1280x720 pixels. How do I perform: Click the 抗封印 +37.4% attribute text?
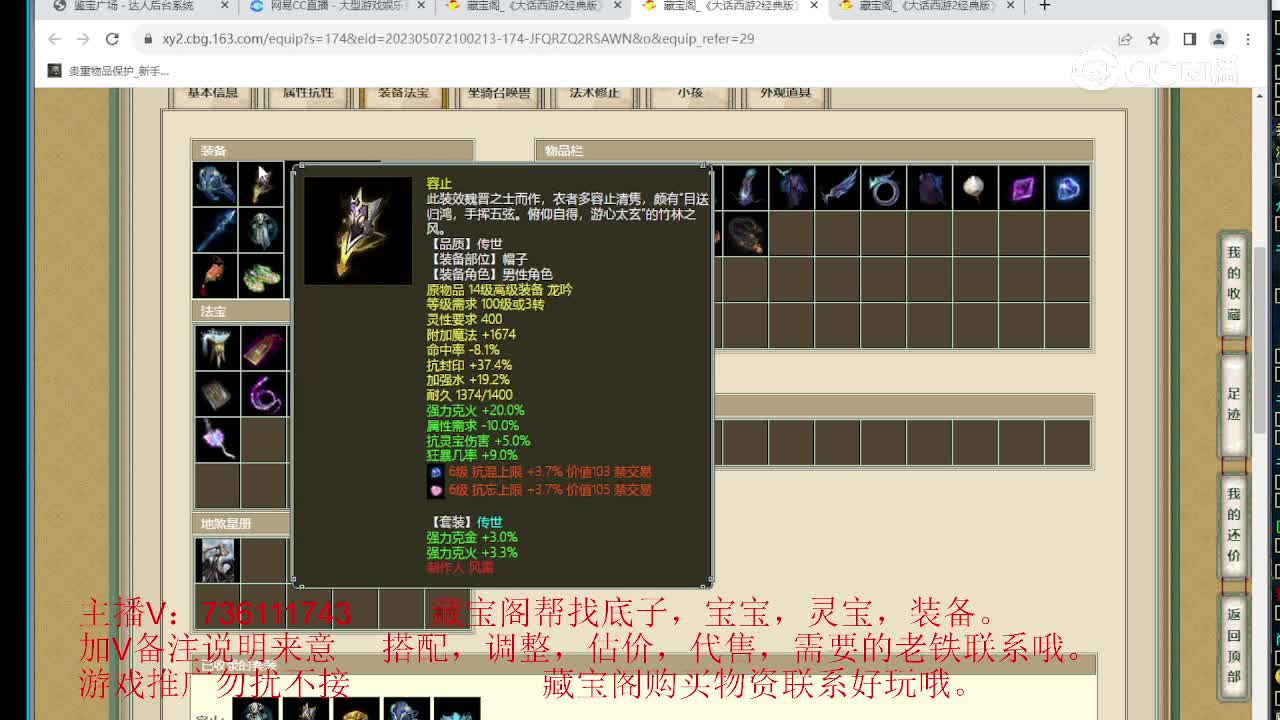click(469, 365)
